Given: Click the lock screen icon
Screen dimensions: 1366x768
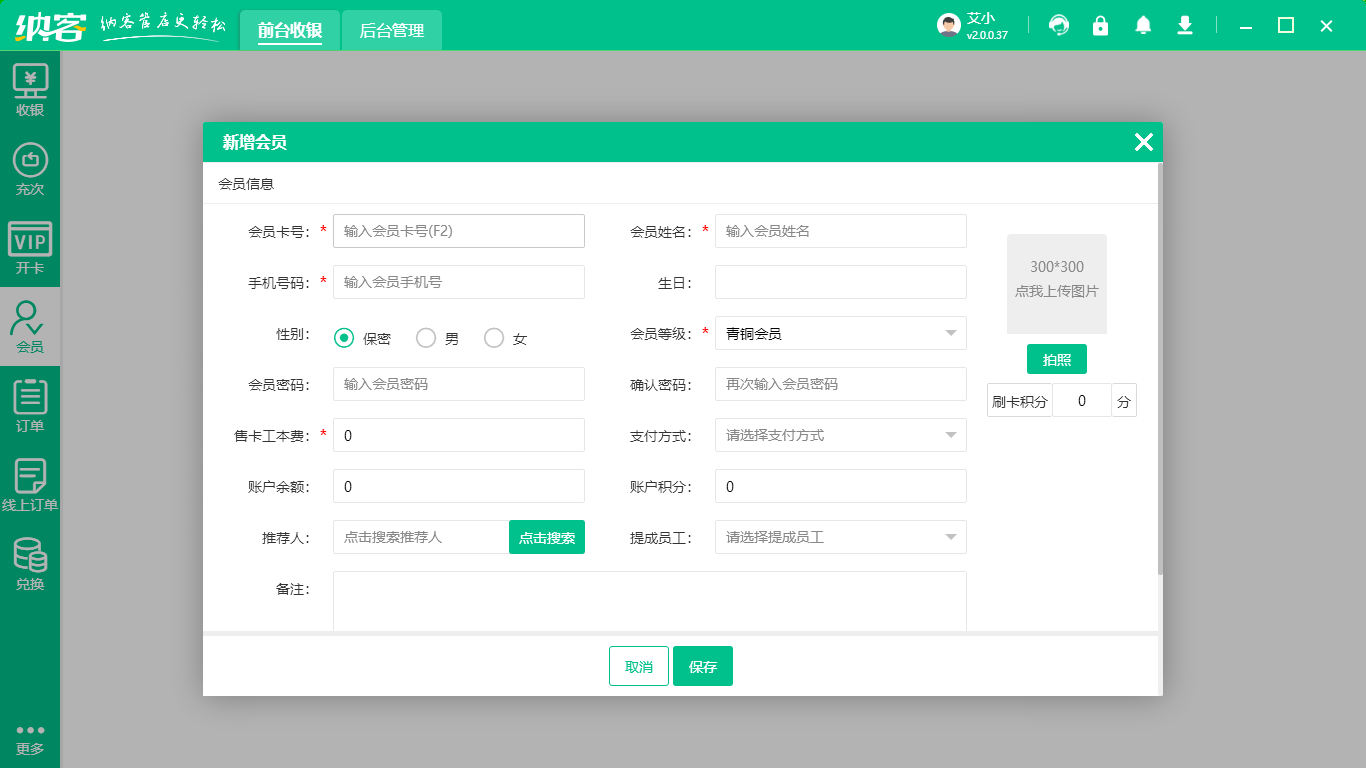Looking at the screenshot, I should click(1100, 25).
